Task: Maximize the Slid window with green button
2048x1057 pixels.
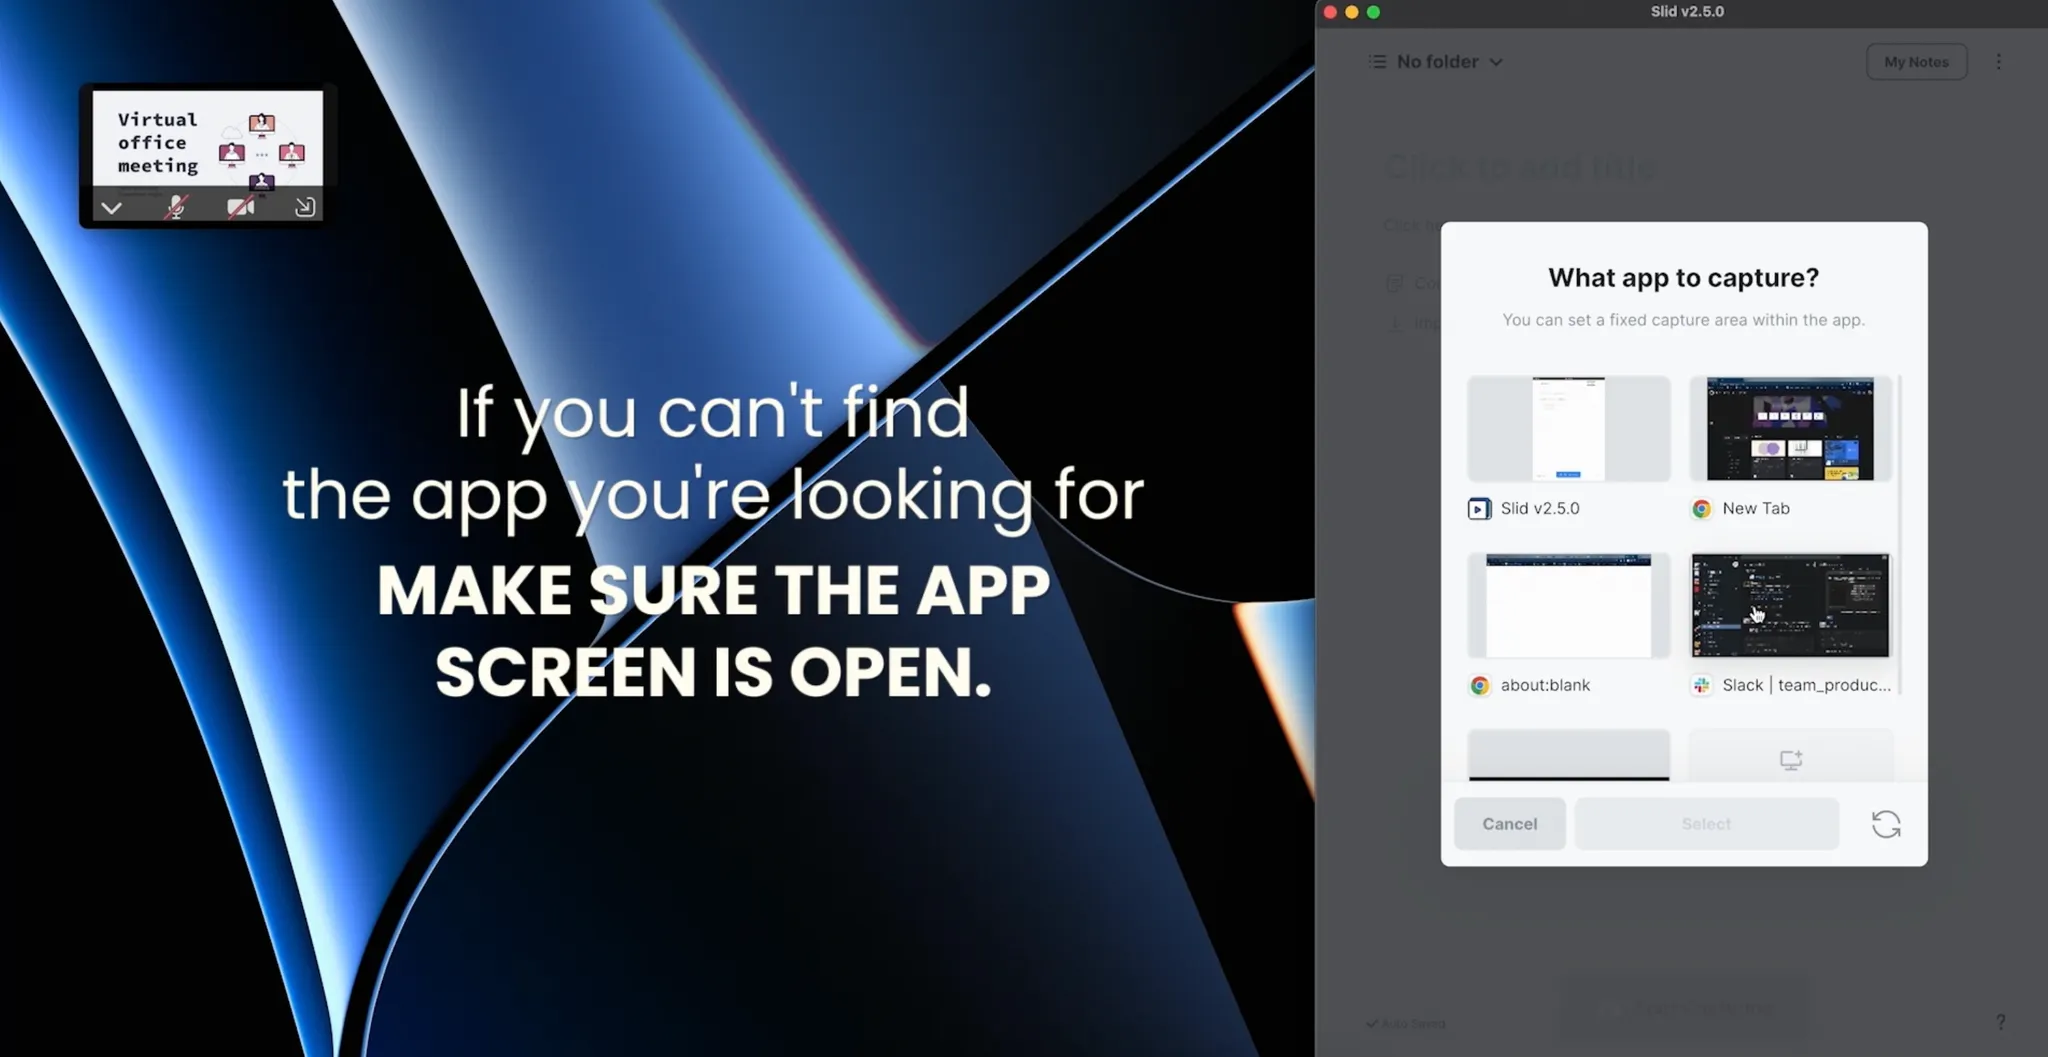Action: 1374,12
